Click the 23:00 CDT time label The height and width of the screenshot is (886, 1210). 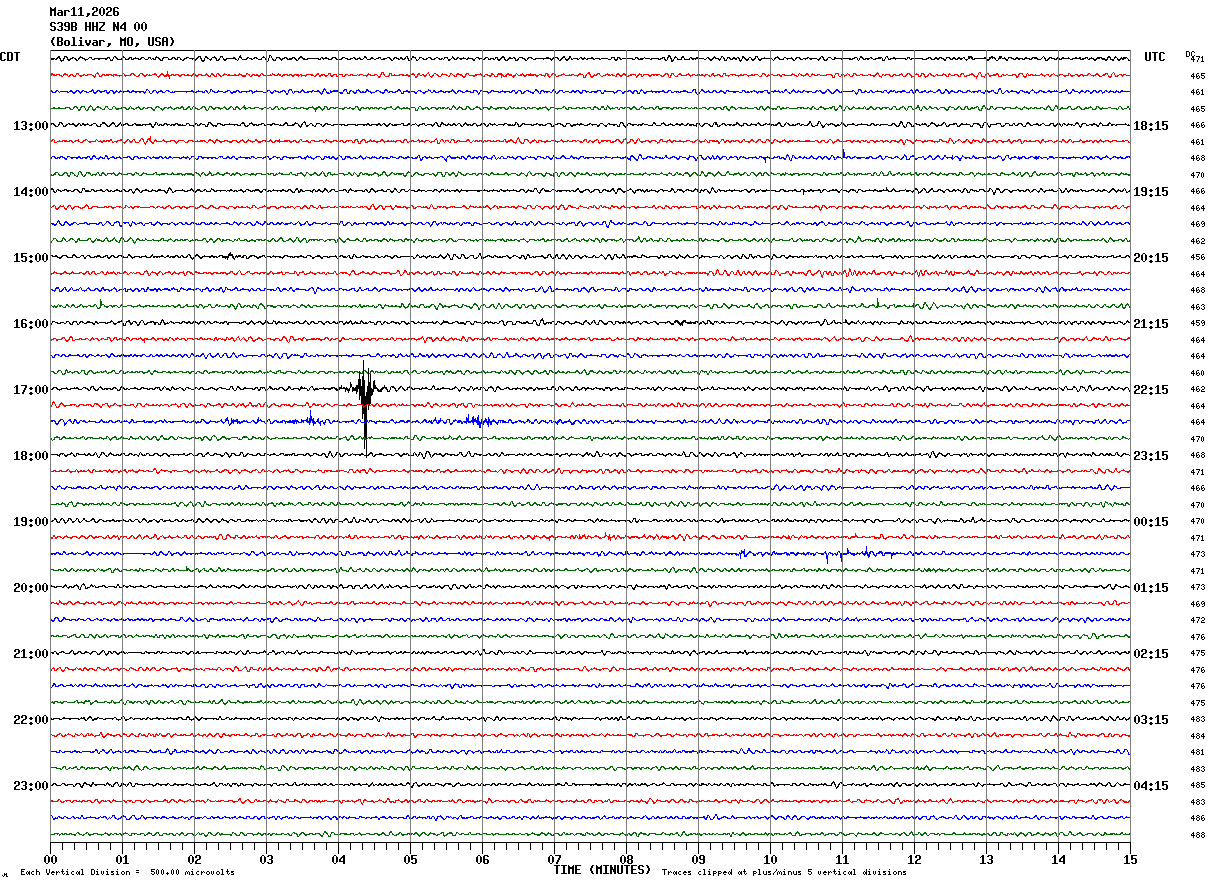tap(30, 786)
